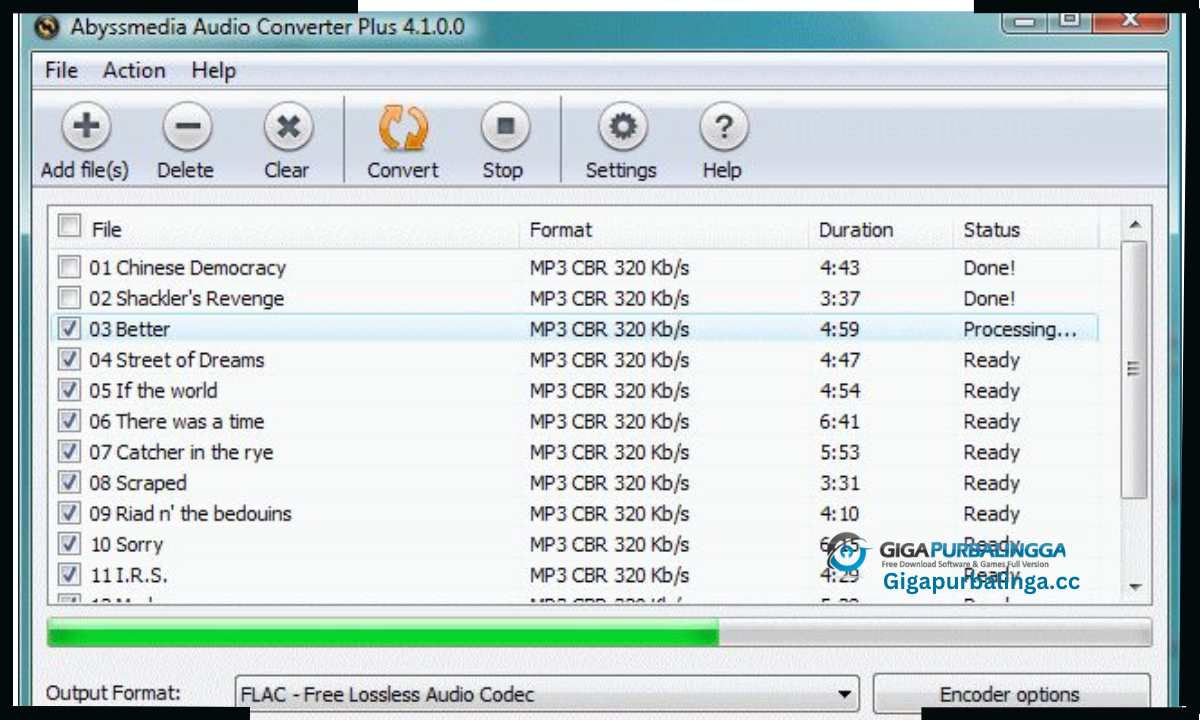Select the 01 Chinese Democracy file name

coord(187,268)
